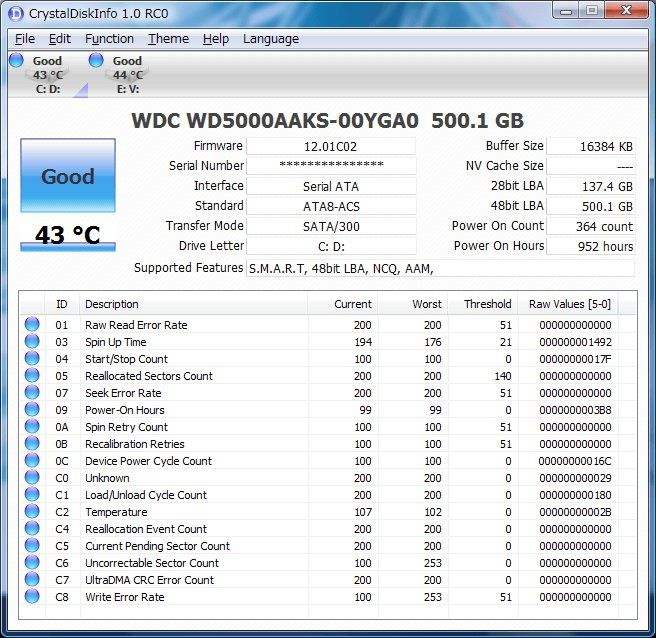The image size is (656, 638).
Task: Open the Function menu
Action: tap(109, 39)
